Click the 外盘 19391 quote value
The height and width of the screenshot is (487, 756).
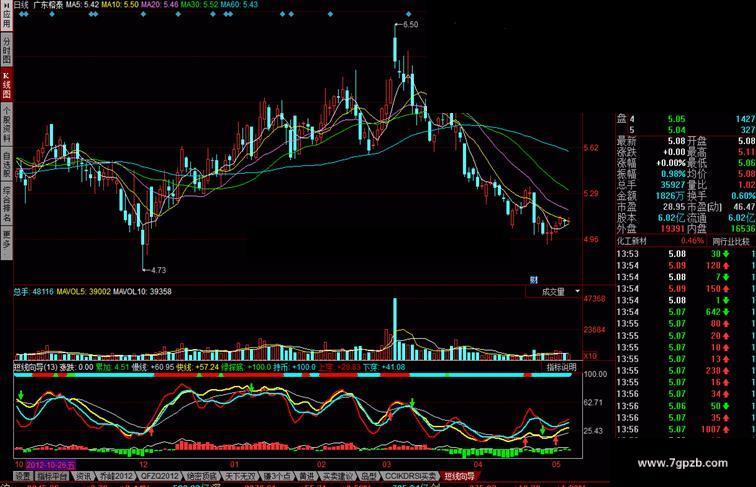point(673,229)
